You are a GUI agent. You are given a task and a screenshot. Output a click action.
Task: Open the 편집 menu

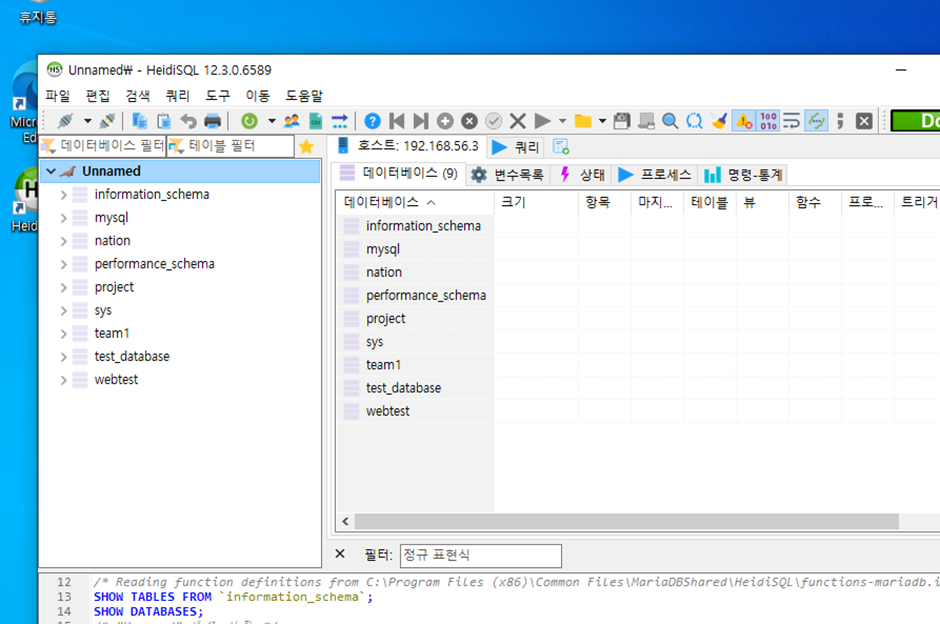98,96
